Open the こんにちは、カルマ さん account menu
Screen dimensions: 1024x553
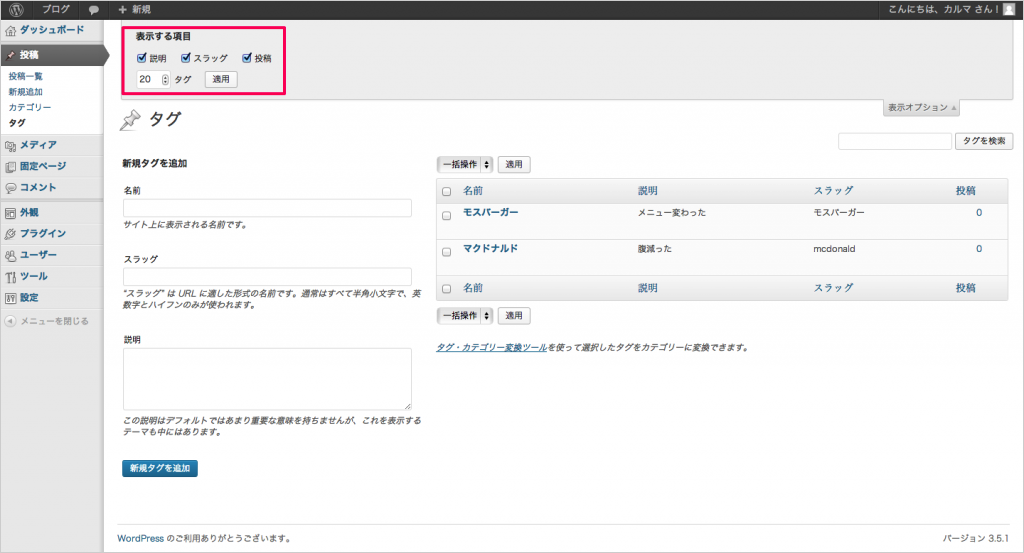pyautogui.click(x=944, y=9)
